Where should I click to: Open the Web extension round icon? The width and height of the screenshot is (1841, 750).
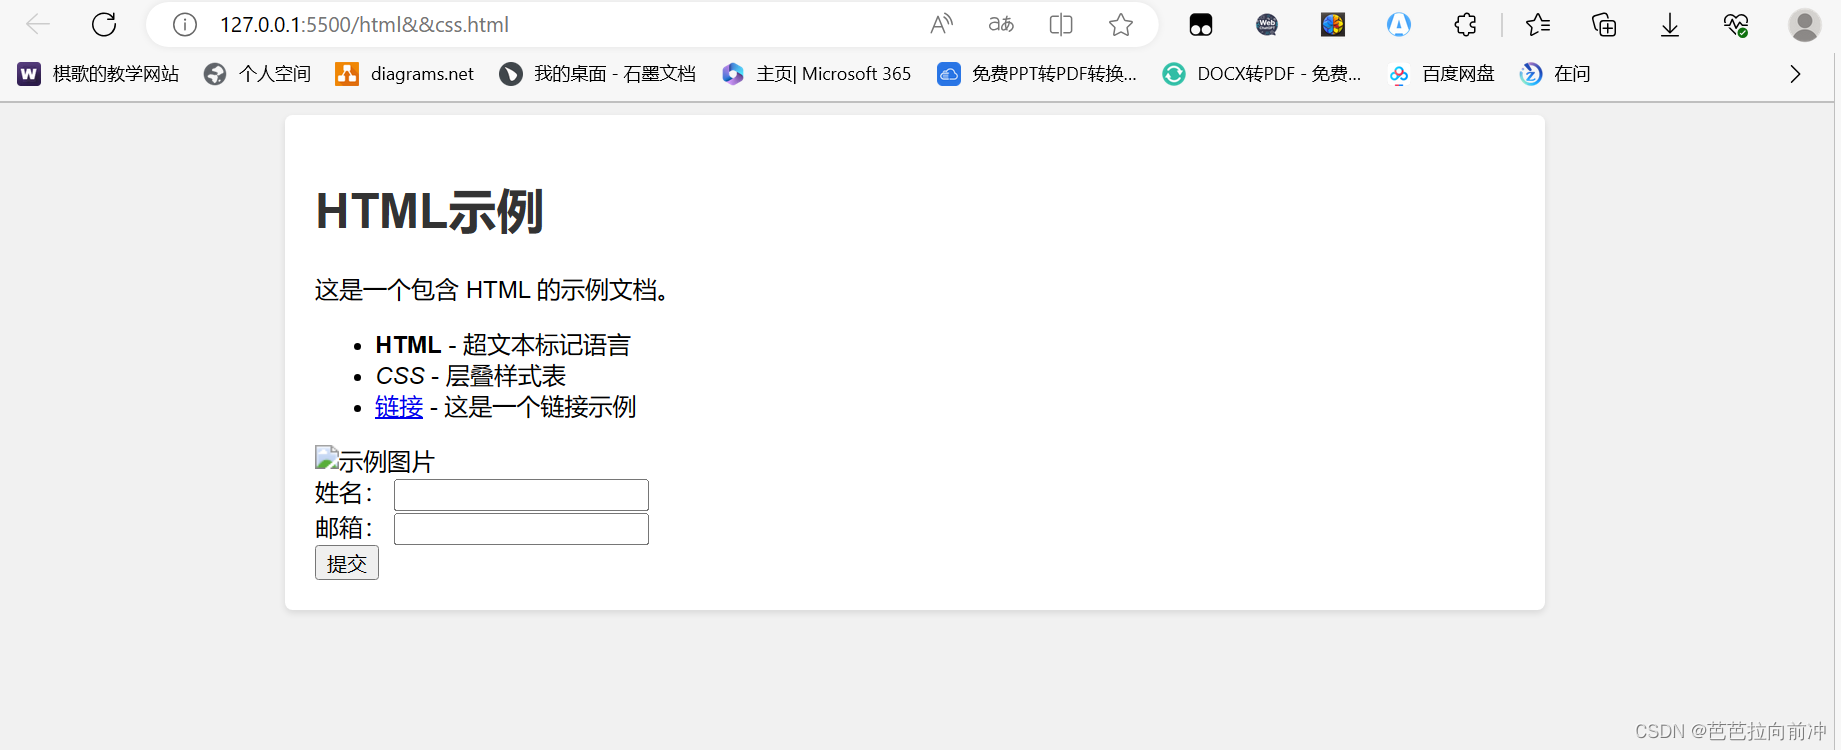[1267, 24]
